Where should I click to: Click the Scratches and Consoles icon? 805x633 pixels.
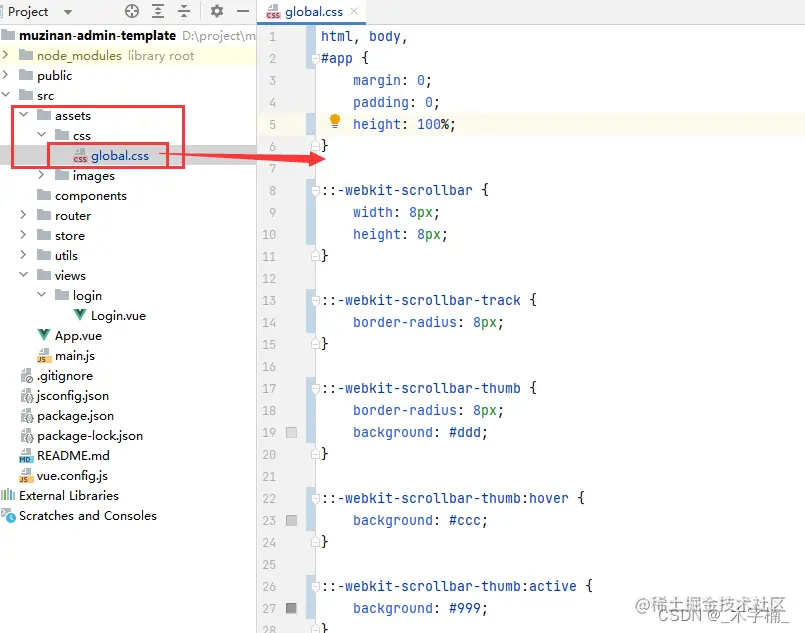tap(8, 515)
